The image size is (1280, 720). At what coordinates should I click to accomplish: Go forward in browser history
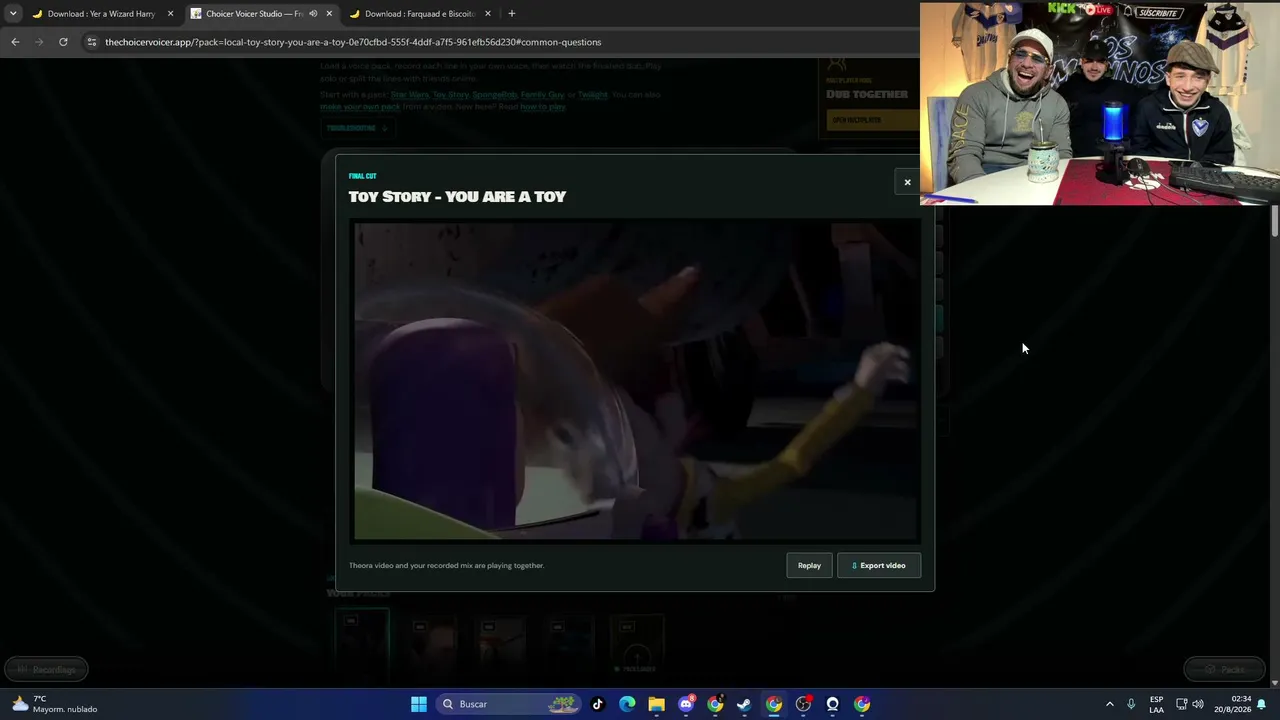39,42
